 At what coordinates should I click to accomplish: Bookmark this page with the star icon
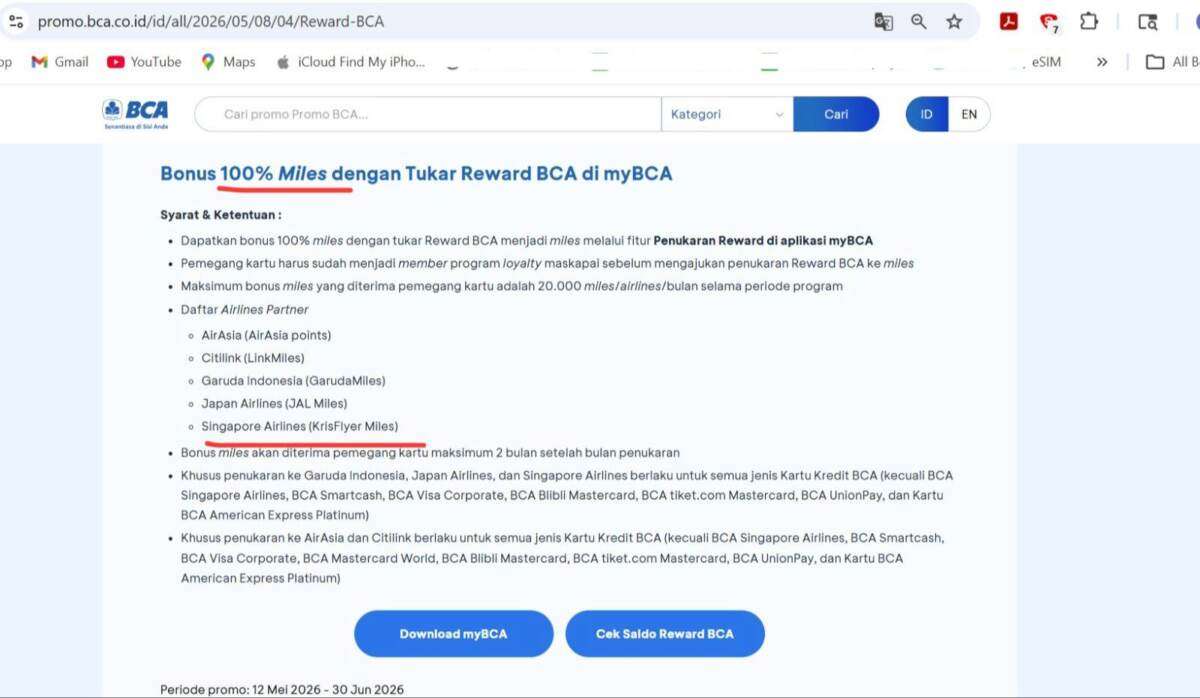click(x=954, y=22)
